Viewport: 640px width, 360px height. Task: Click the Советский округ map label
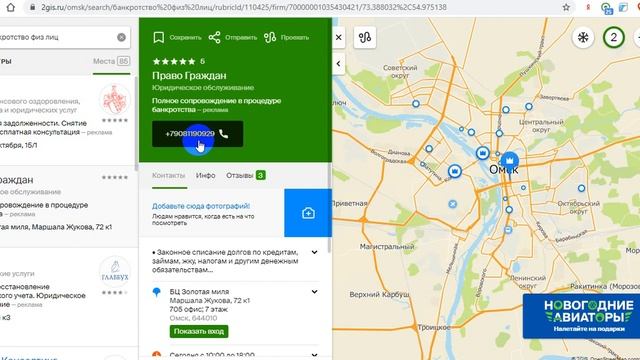point(400,71)
